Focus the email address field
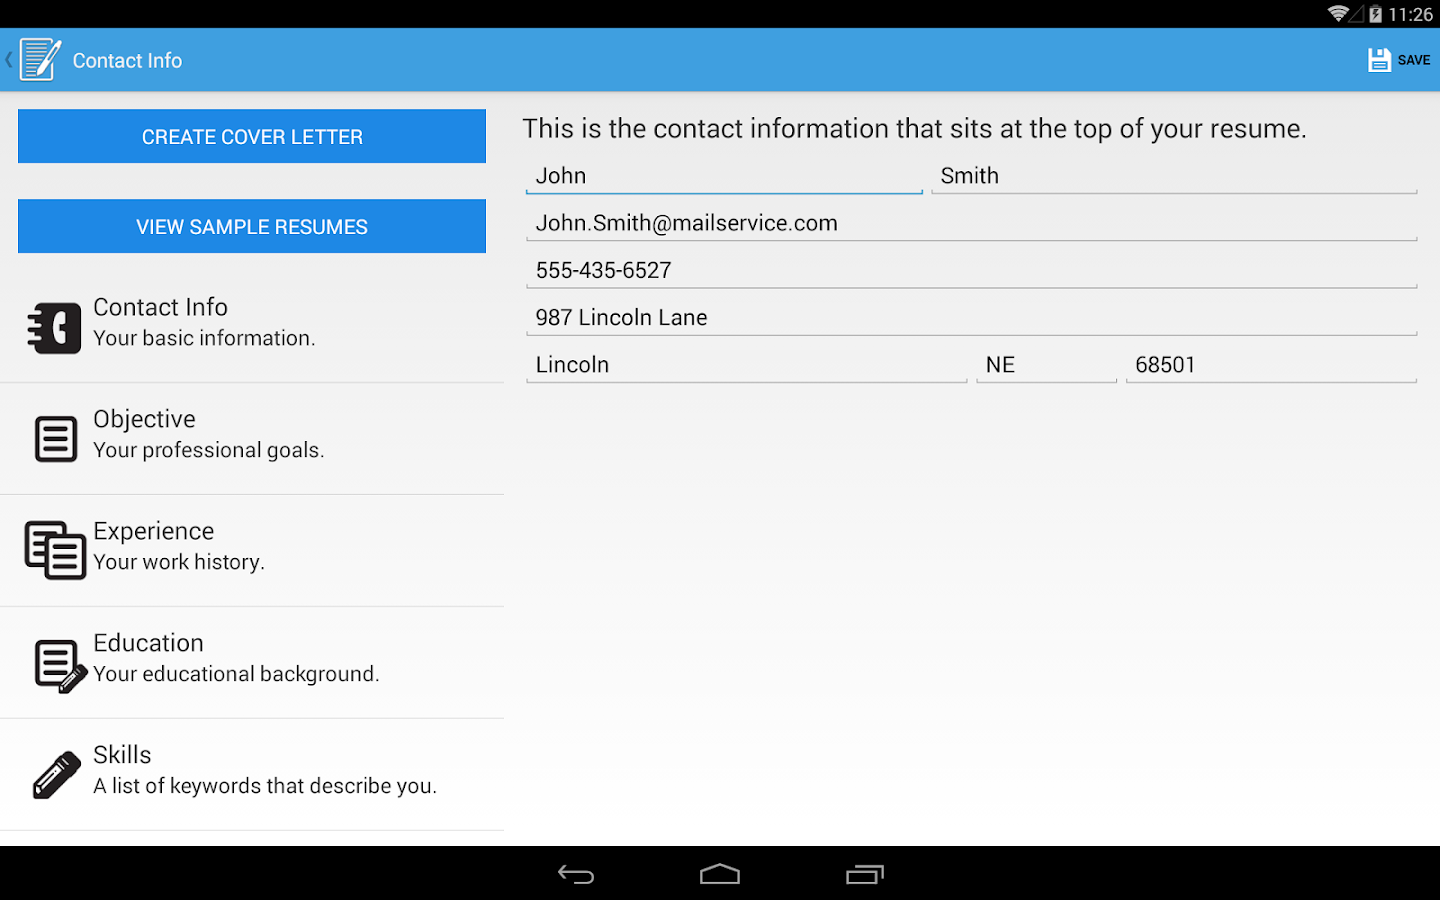1440x900 pixels. pos(972,223)
